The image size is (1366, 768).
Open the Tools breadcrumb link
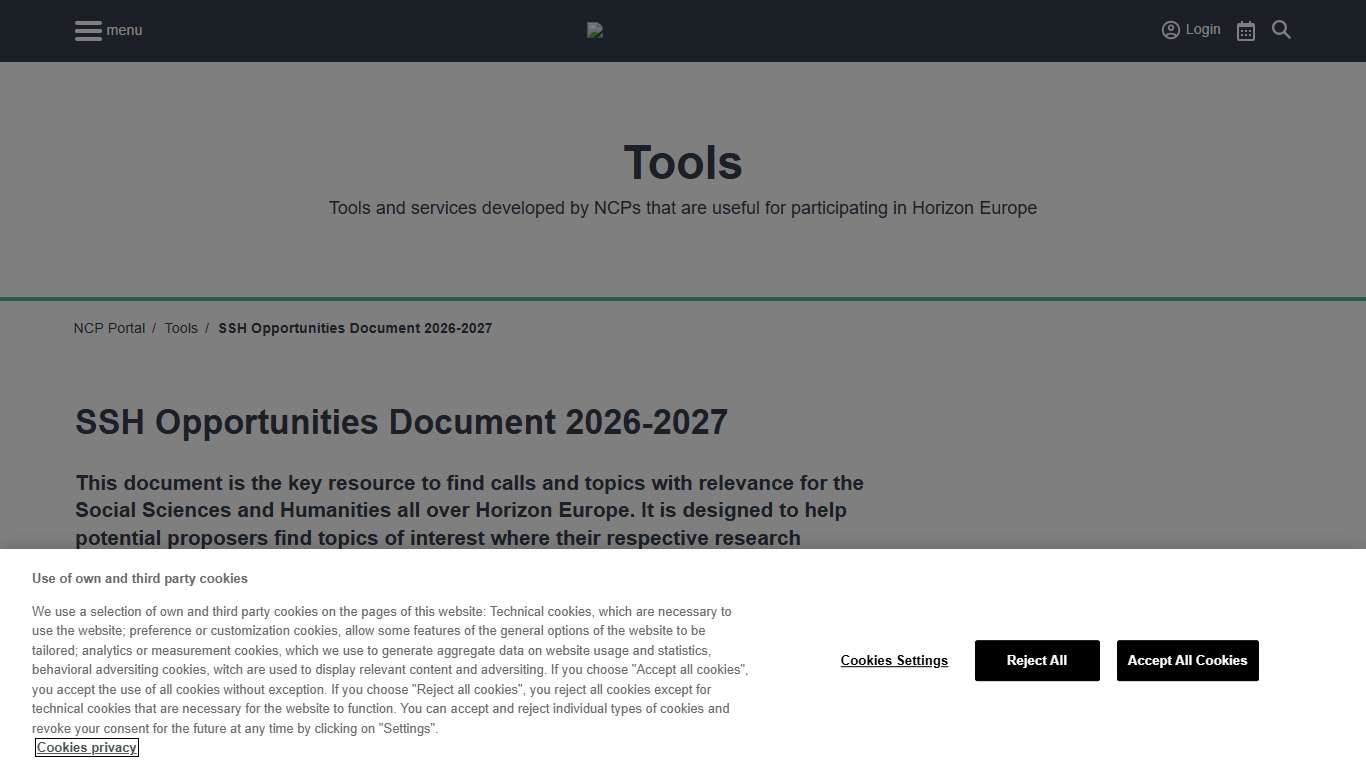pos(181,327)
